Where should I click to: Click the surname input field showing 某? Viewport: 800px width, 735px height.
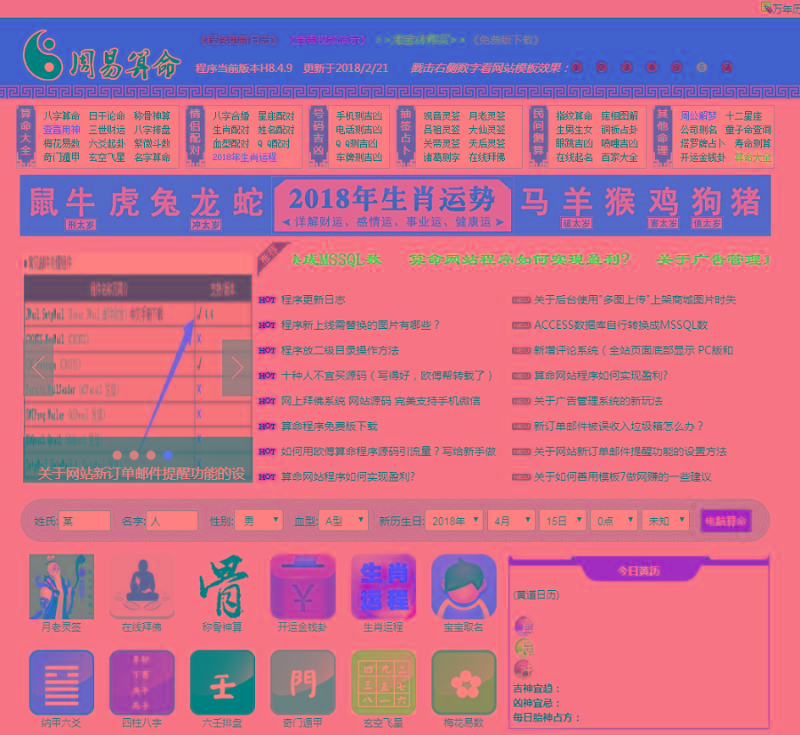[85, 520]
